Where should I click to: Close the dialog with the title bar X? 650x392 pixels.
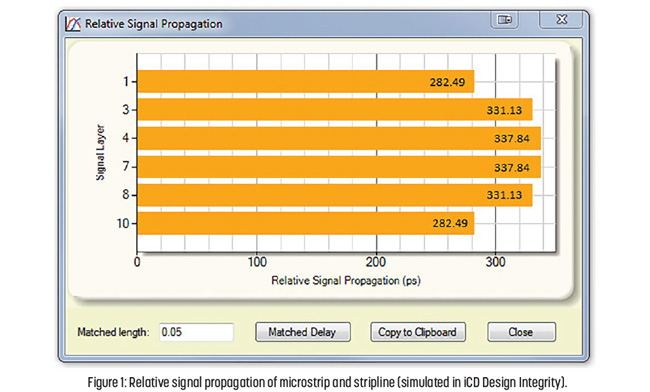tap(562, 19)
